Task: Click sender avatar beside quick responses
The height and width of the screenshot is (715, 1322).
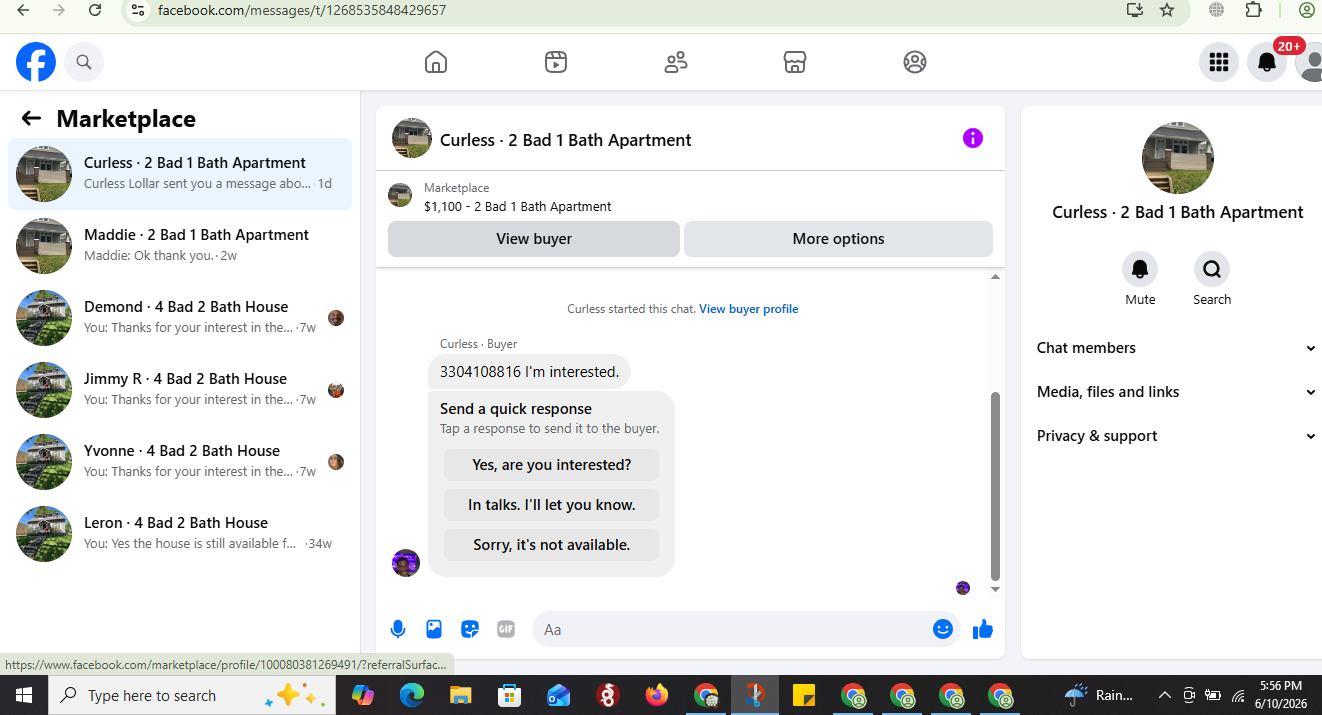Action: [x=406, y=563]
